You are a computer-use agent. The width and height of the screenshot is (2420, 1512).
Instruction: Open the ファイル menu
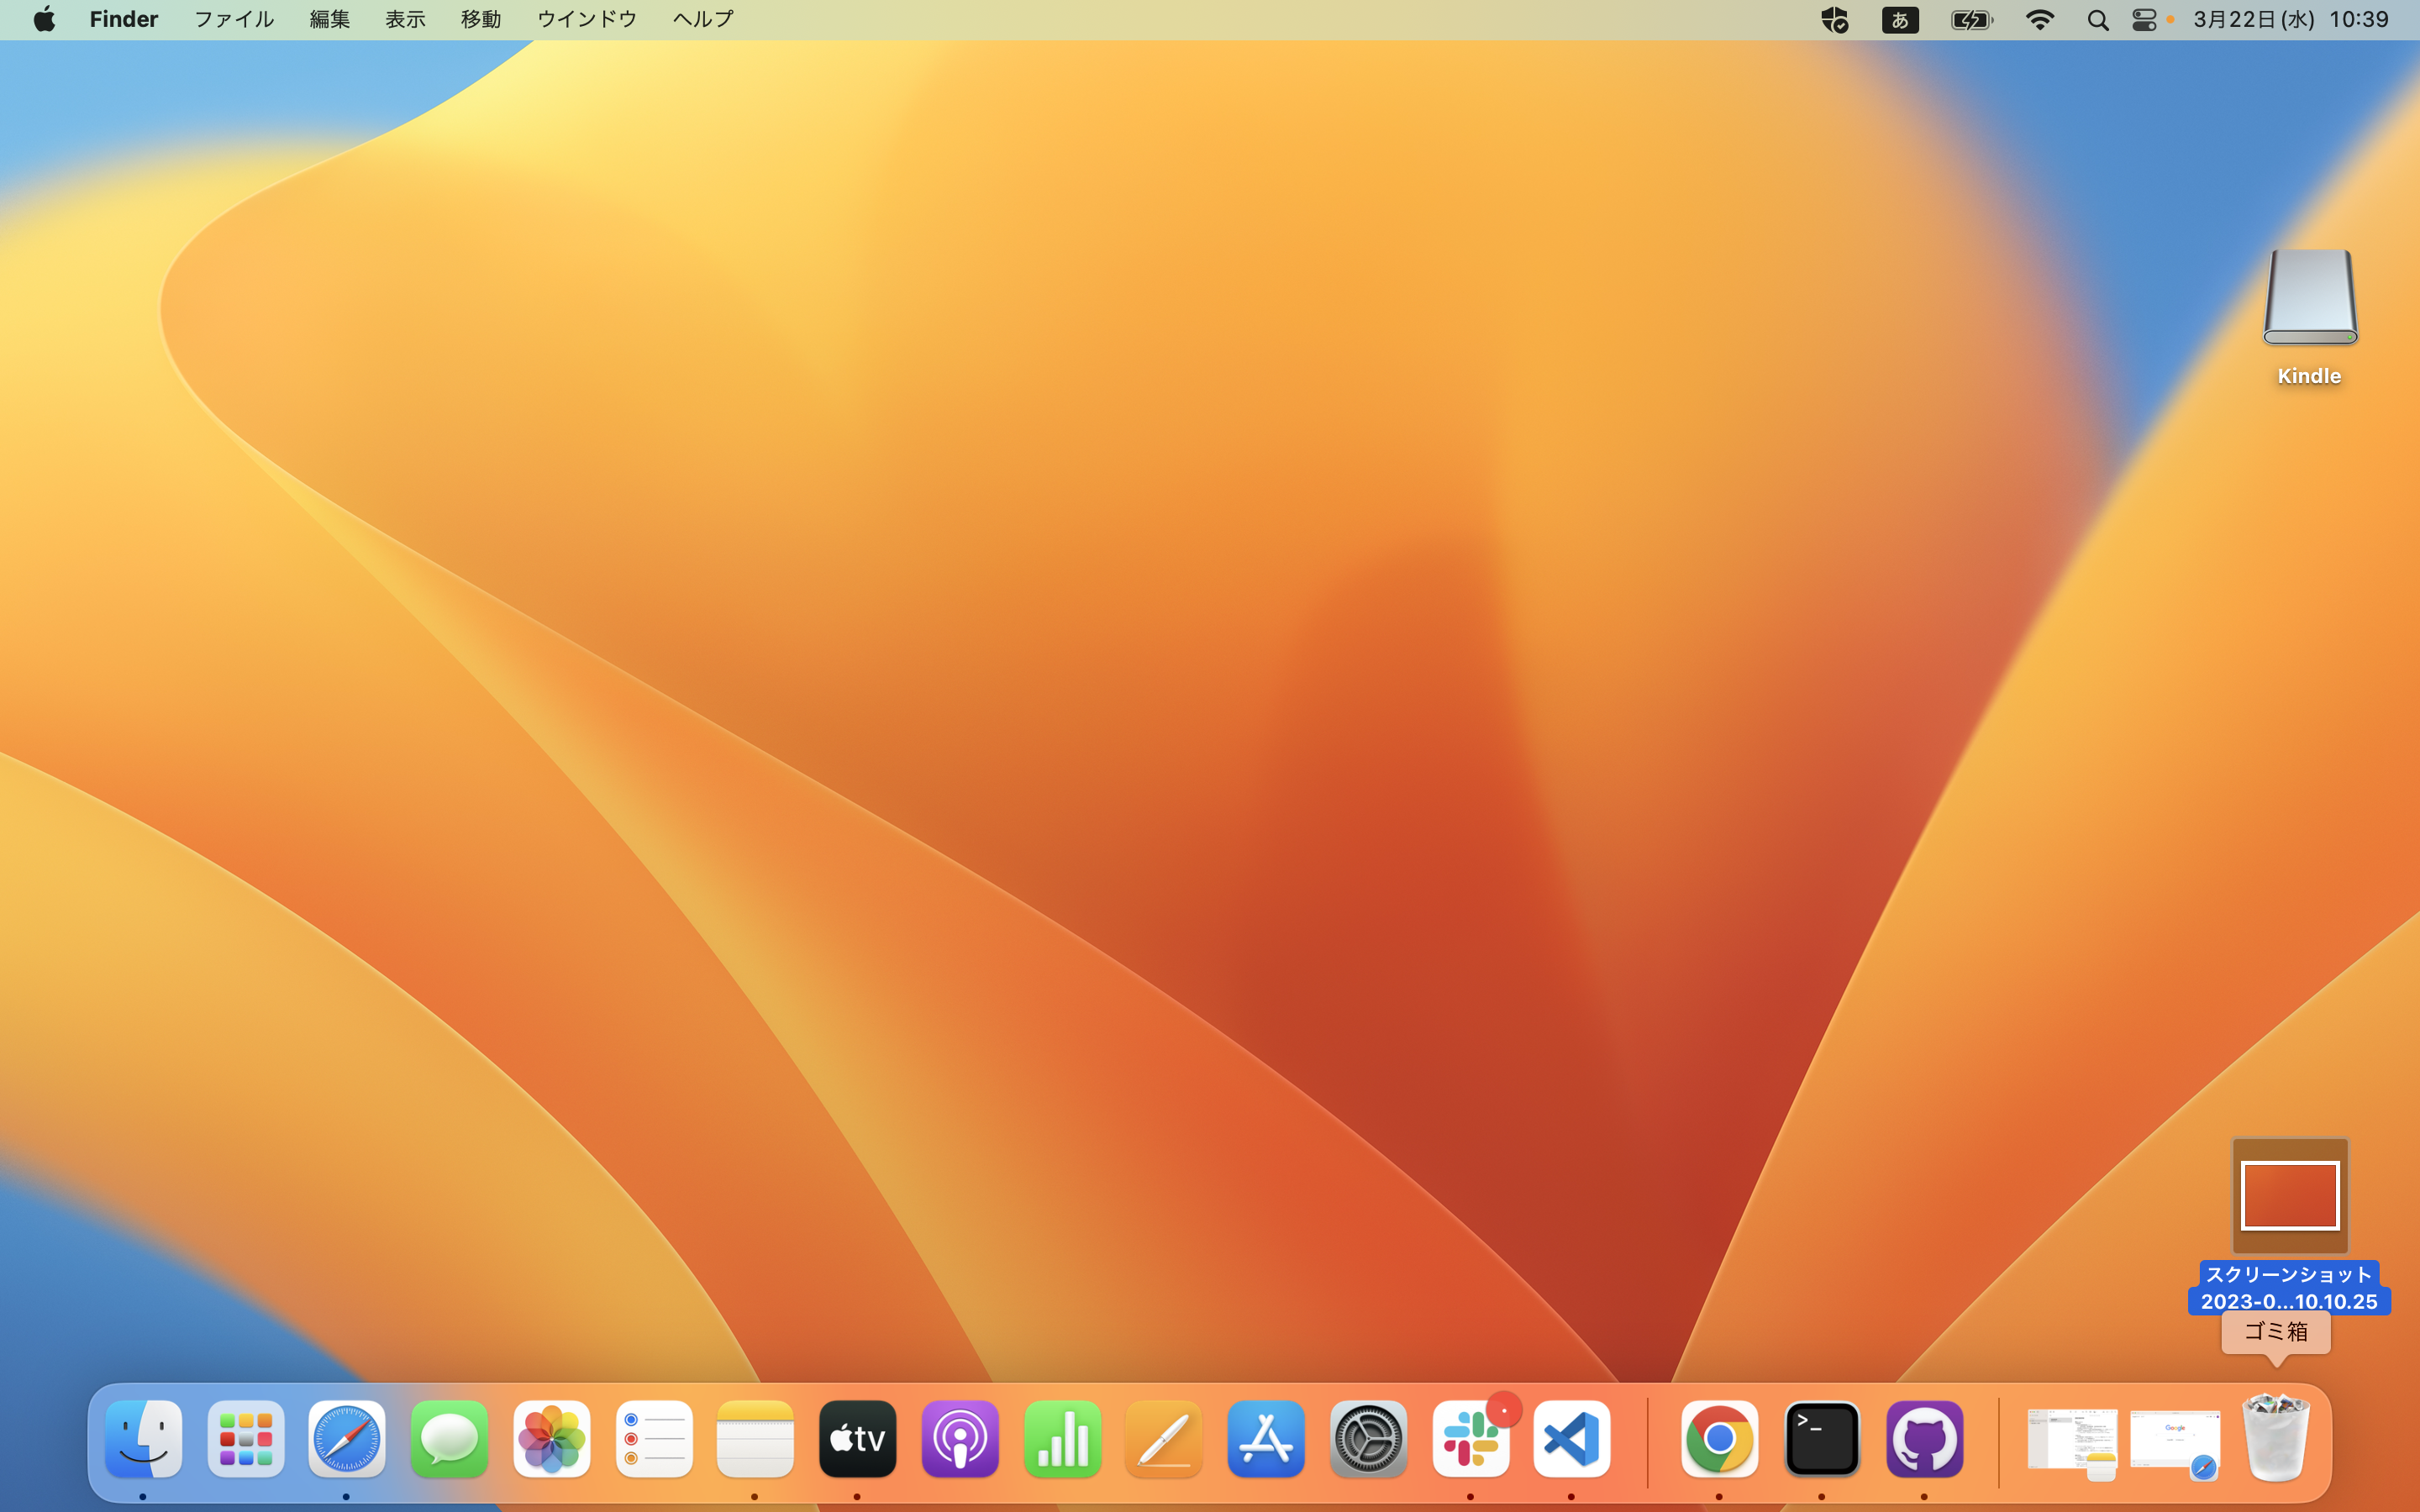(x=234, y=19)
